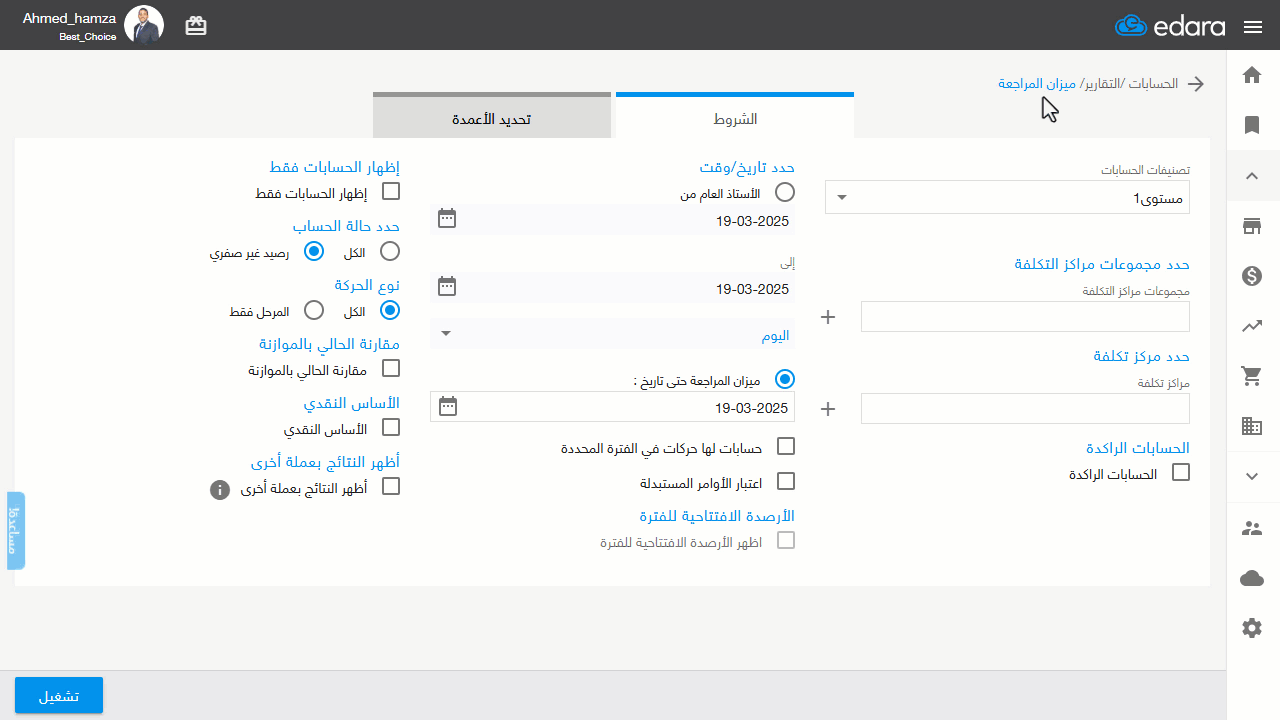Choose المرحل فقط radio option
This screenshot has height=720, width=1280.
pos(314,310)
